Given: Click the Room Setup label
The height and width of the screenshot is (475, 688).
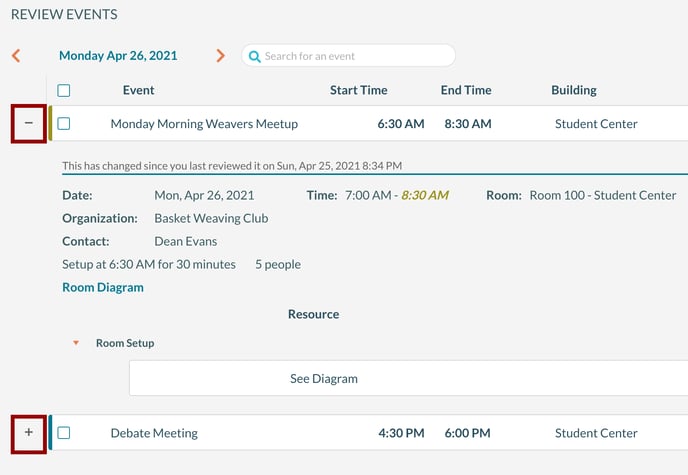Looking at the screenshot, I should point(125,343).
